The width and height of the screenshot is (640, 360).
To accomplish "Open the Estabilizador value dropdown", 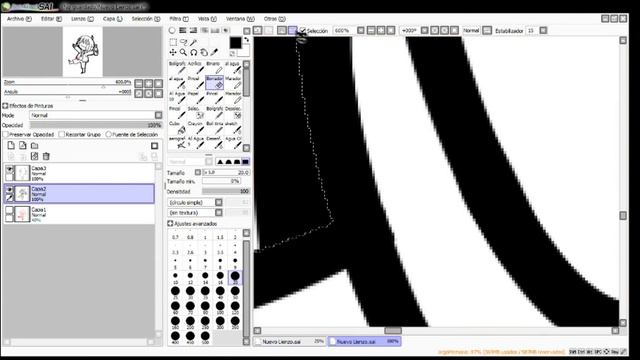I will point(543,31).
